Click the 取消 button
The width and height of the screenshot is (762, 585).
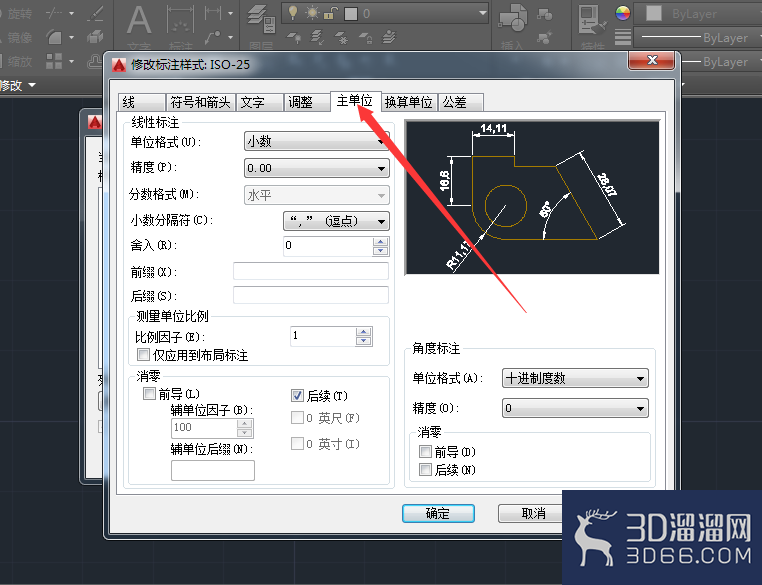click(x=534, y=513)
